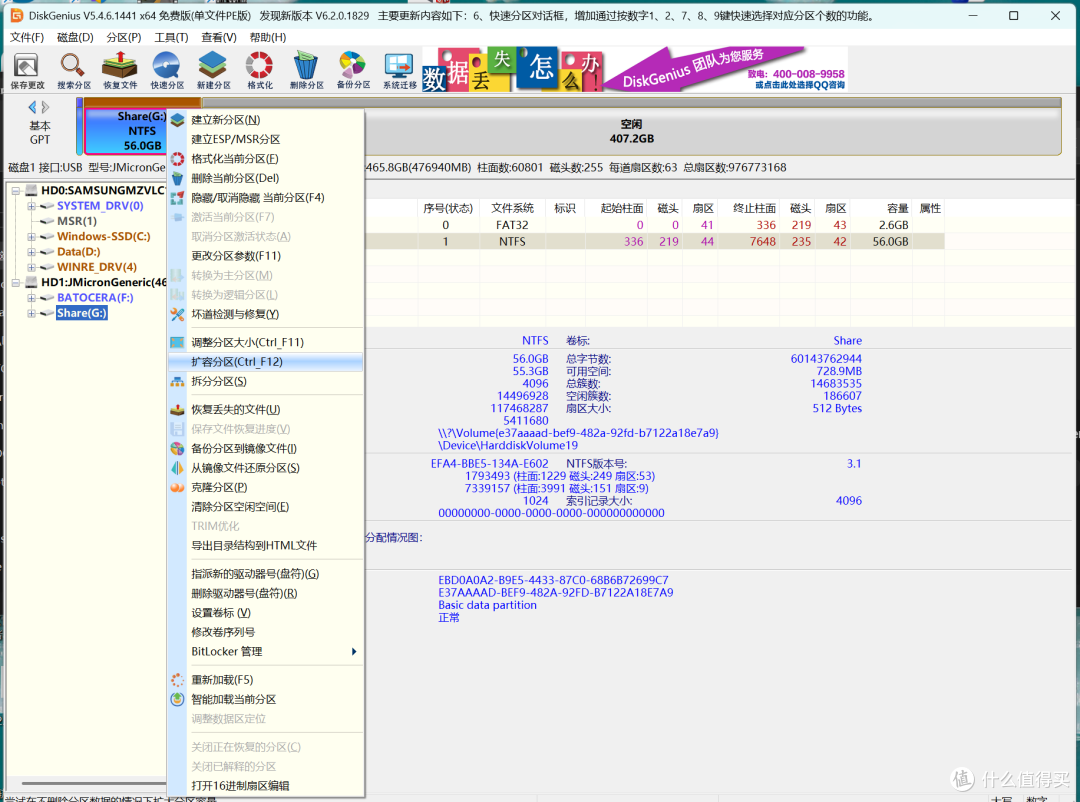Click icon beside 重新加载(F5) menu entry

(x=178, y=680)
